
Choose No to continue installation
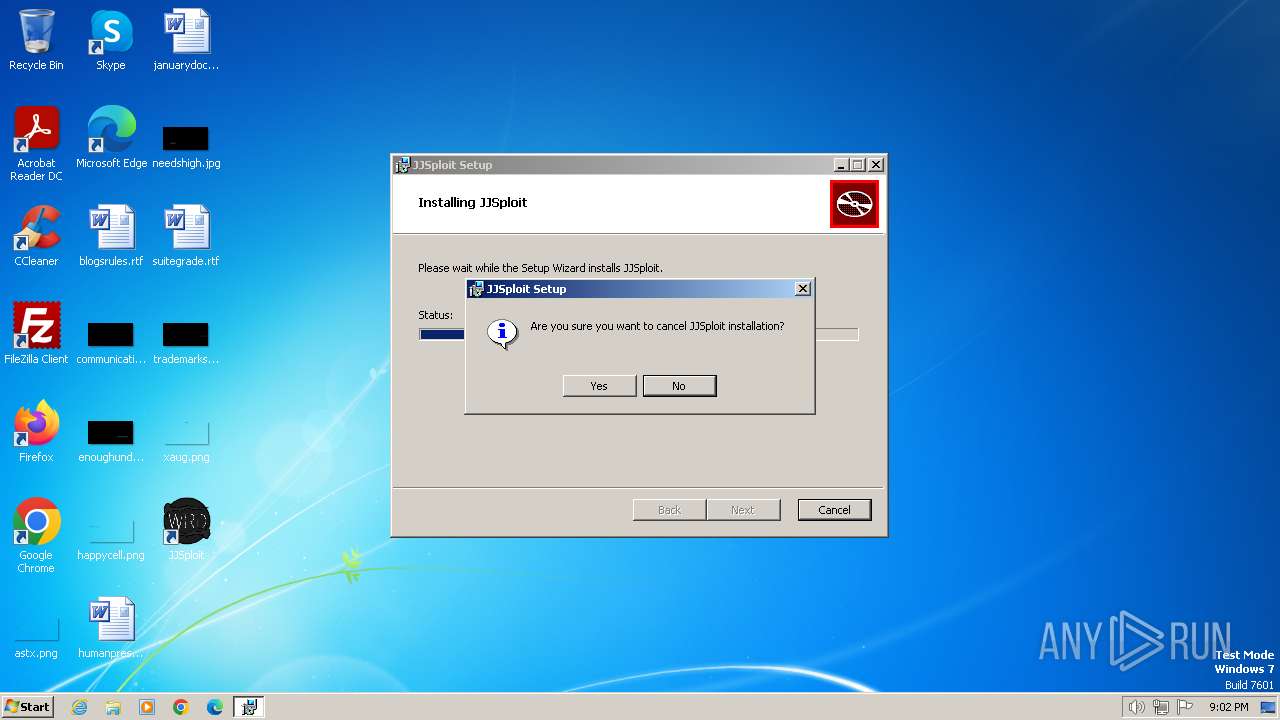(679, 386)
